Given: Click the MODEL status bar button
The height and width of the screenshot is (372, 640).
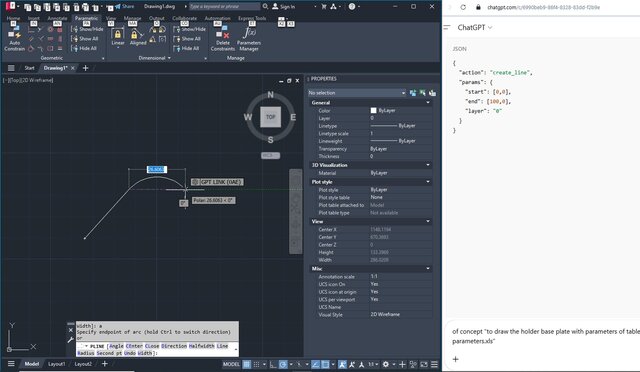Looking at the screenshot, I should coord(231,364).
